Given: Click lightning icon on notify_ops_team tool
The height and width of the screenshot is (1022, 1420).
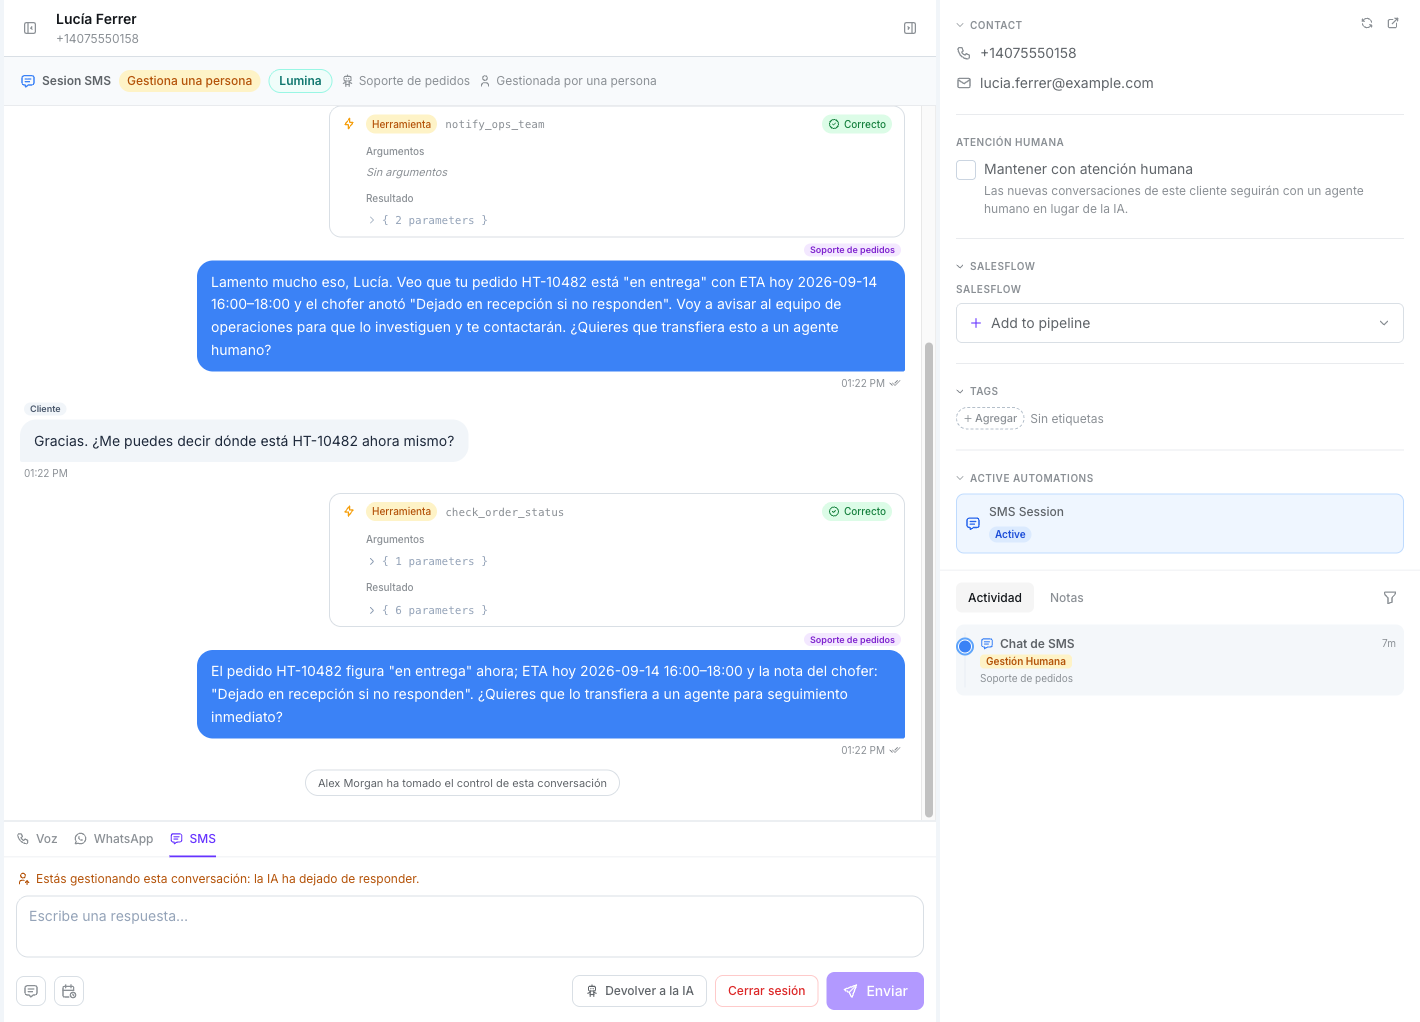Looking at the screenshot, I should 349,124.
